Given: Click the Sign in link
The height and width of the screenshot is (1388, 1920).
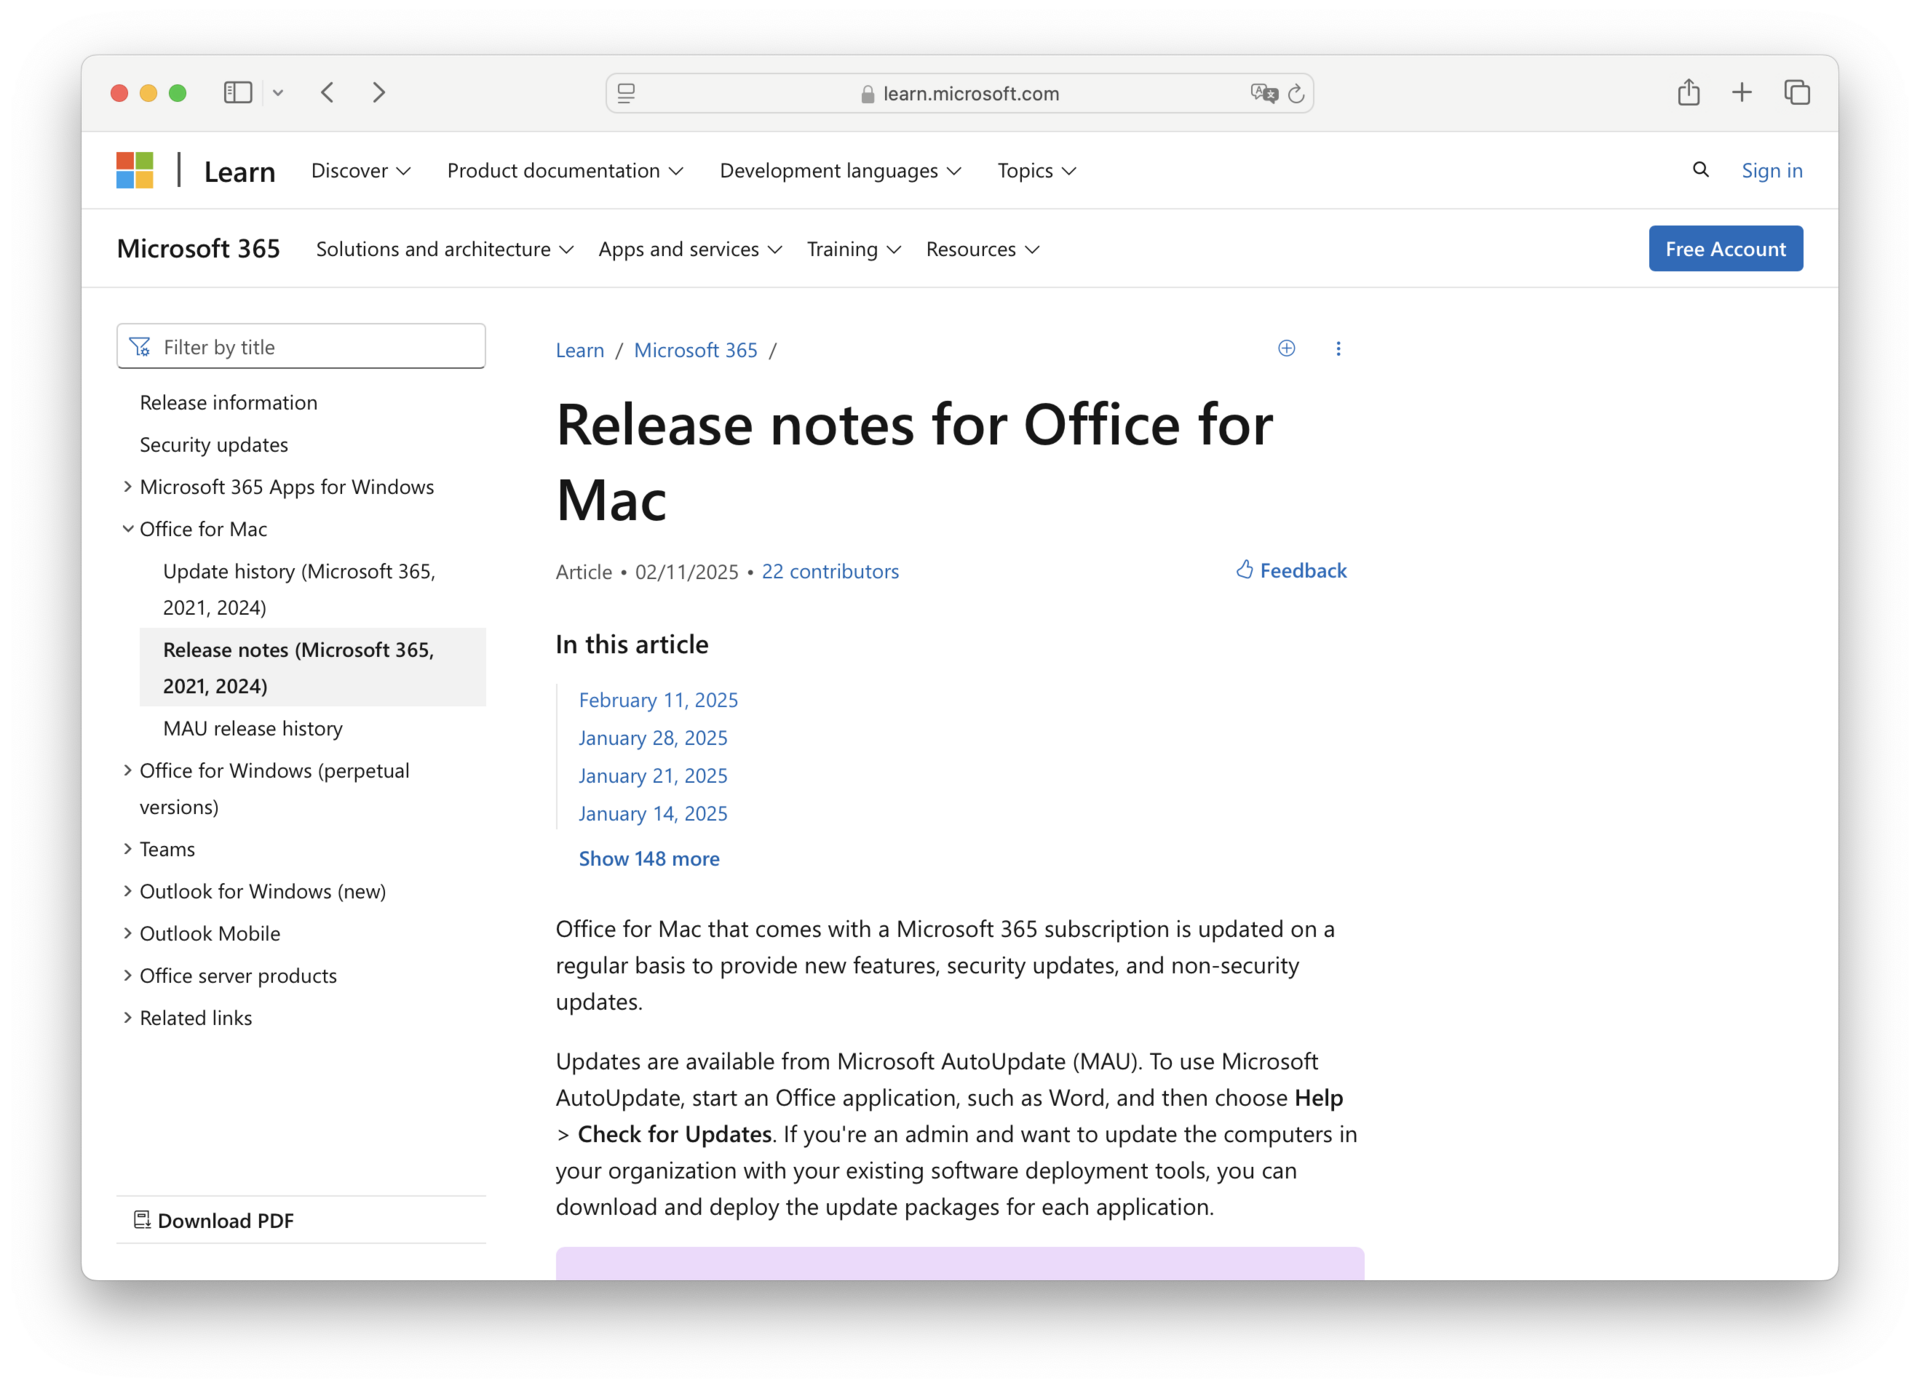Looking at the screenshot, I should 1772,171.
